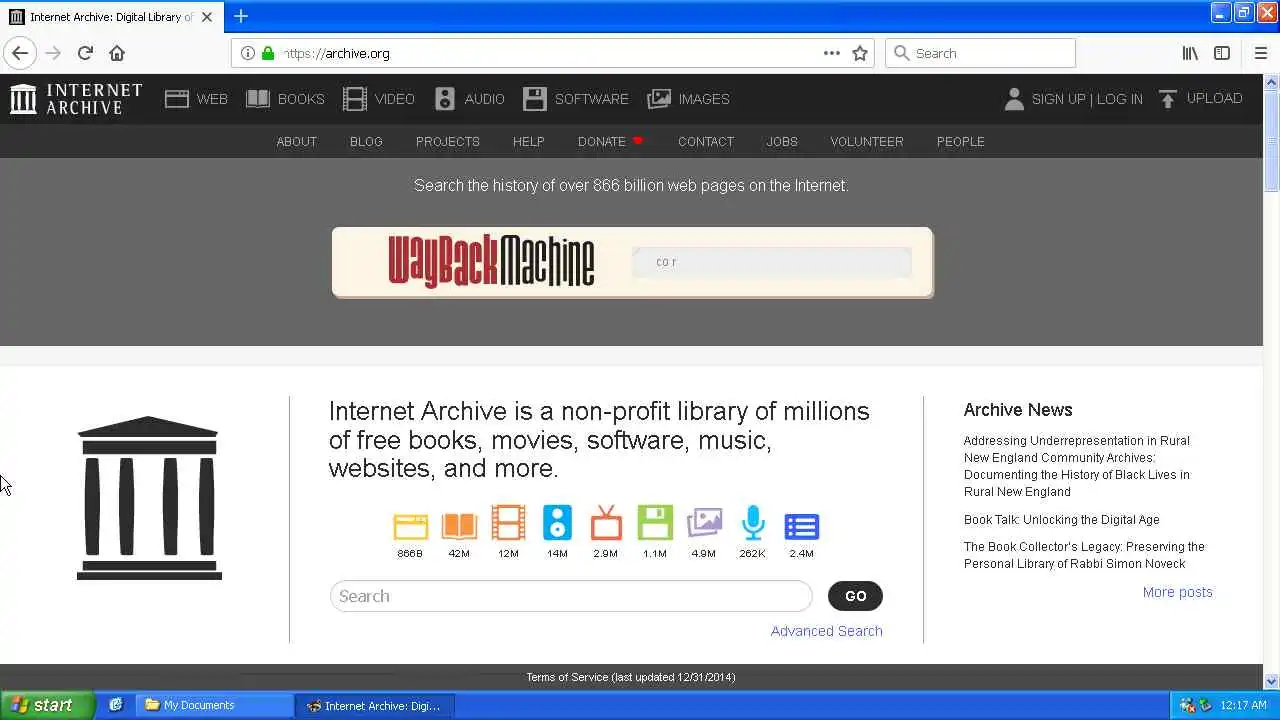Viewport: 1280px width, 720px height.
Task: Click the Internet Explorer quick launch icon
Action: (116, 705)
